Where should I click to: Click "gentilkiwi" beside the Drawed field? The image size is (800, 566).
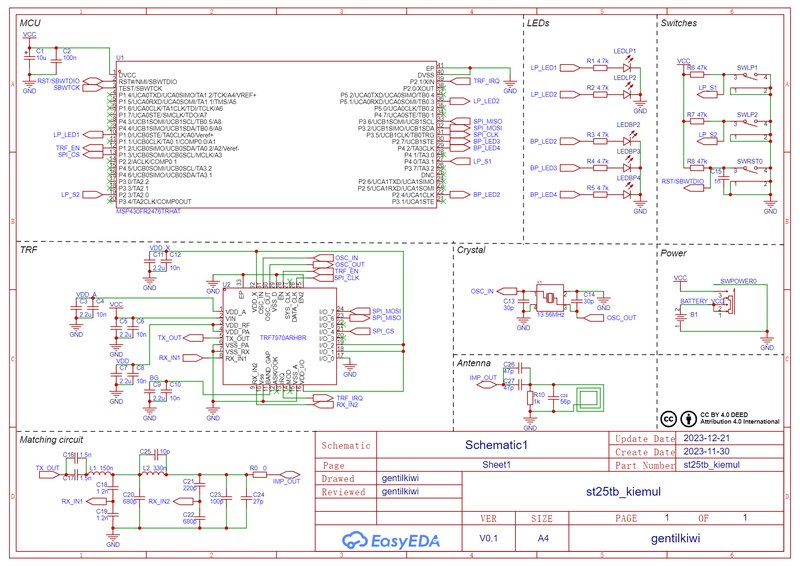400,478
